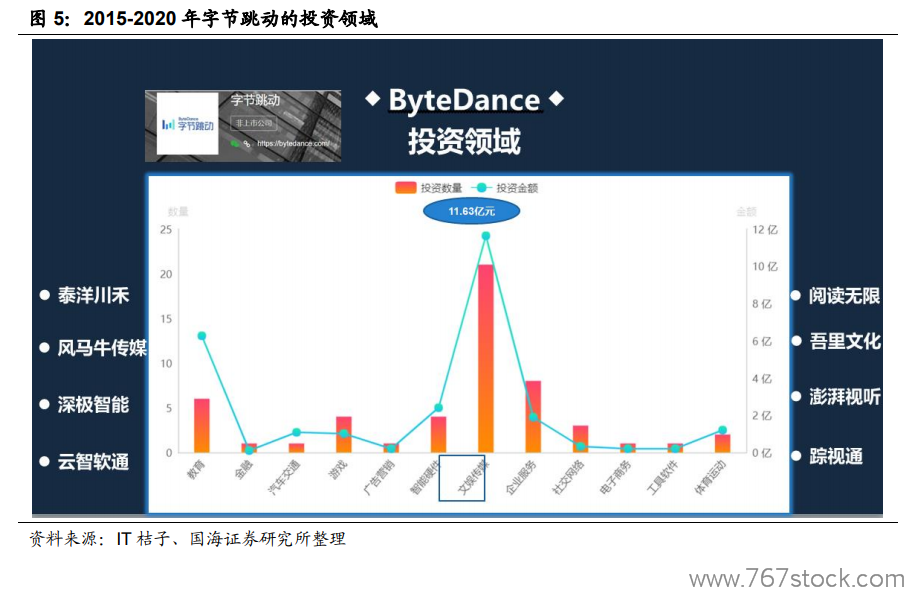Click the 资料来源 source line
Image resolution: width=914 pixels, height=597 pixels.
click(x=187, y=538)
